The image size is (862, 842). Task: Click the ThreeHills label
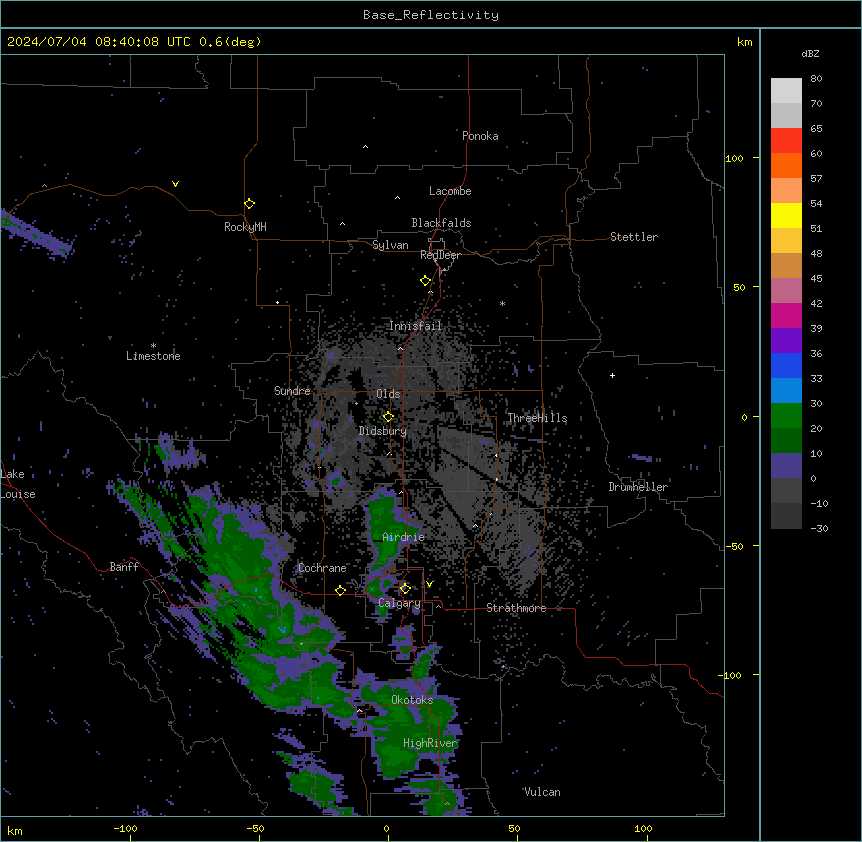point(537,418)
